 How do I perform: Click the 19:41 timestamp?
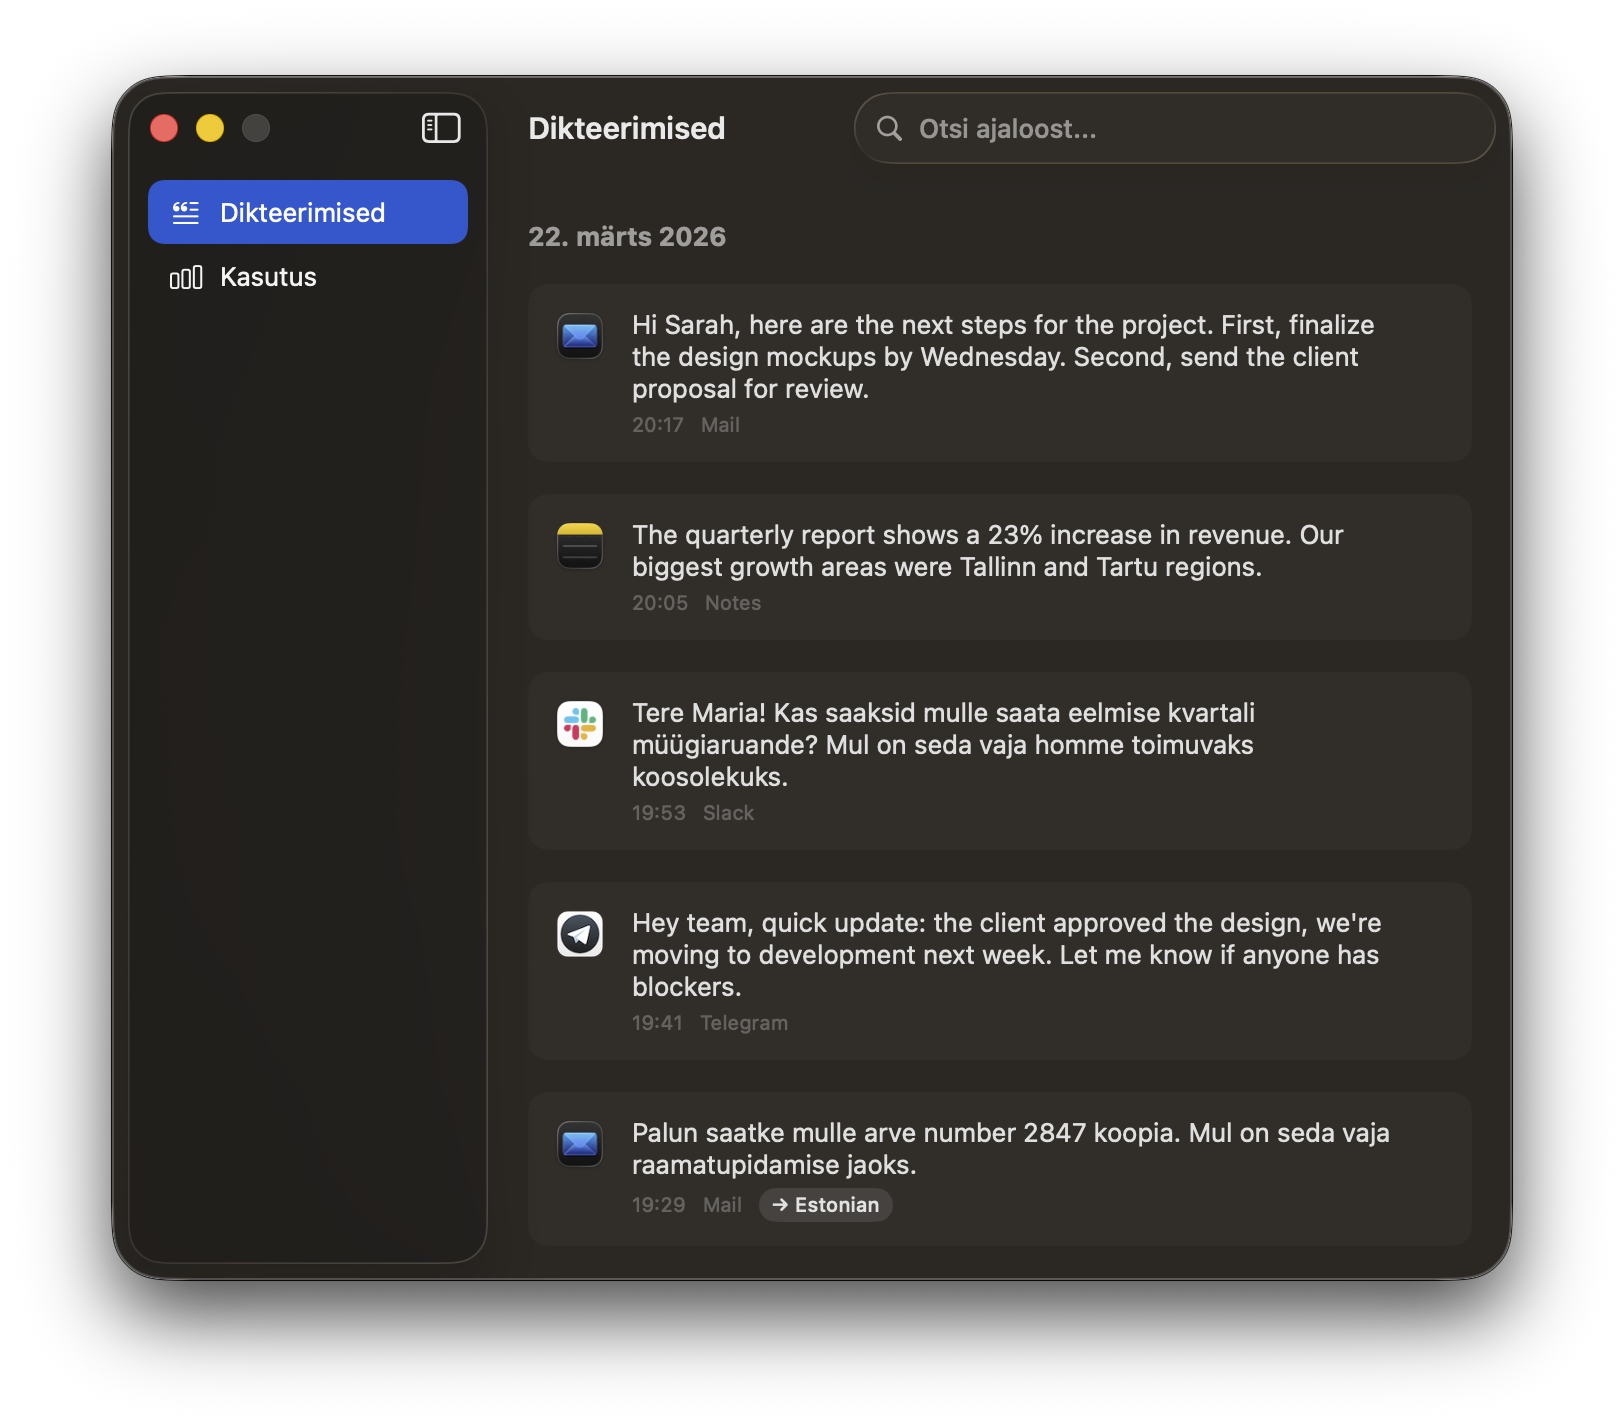[657, 1023]
